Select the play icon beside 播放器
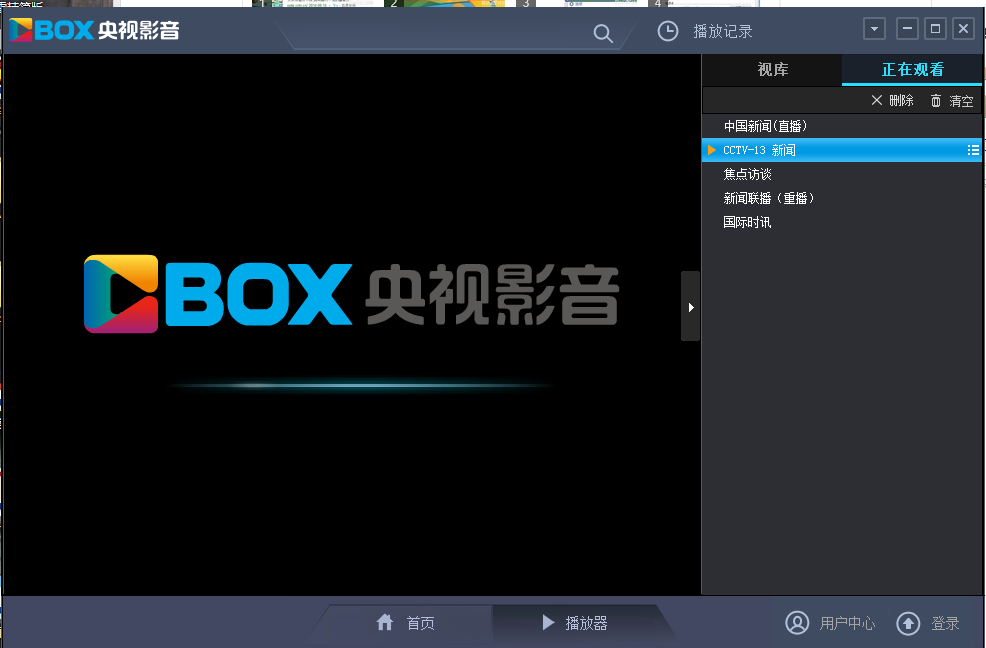 (x=546, y=622)
